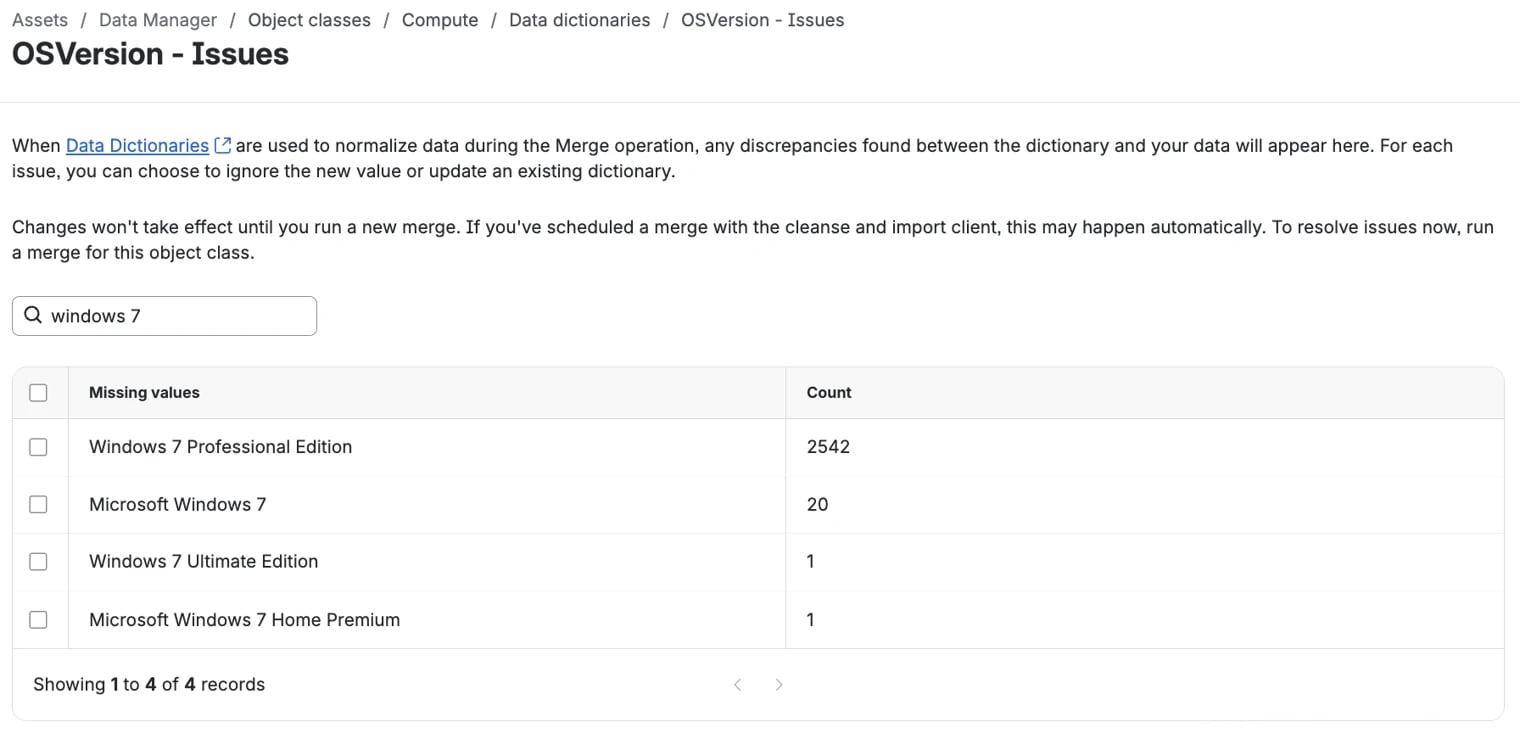This screenshot has width=1520, height=750.
Task: Click the count value 2542
Action: click(828, 447)
